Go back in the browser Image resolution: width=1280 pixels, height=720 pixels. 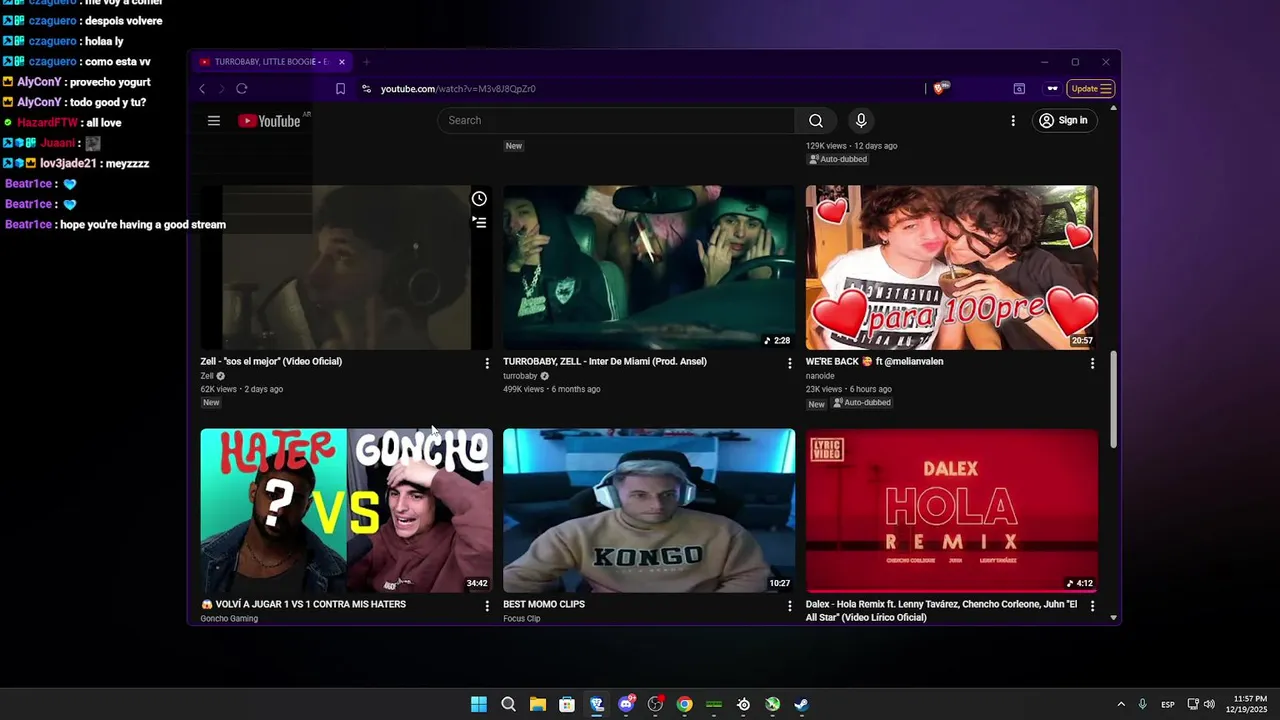[202, 89]
